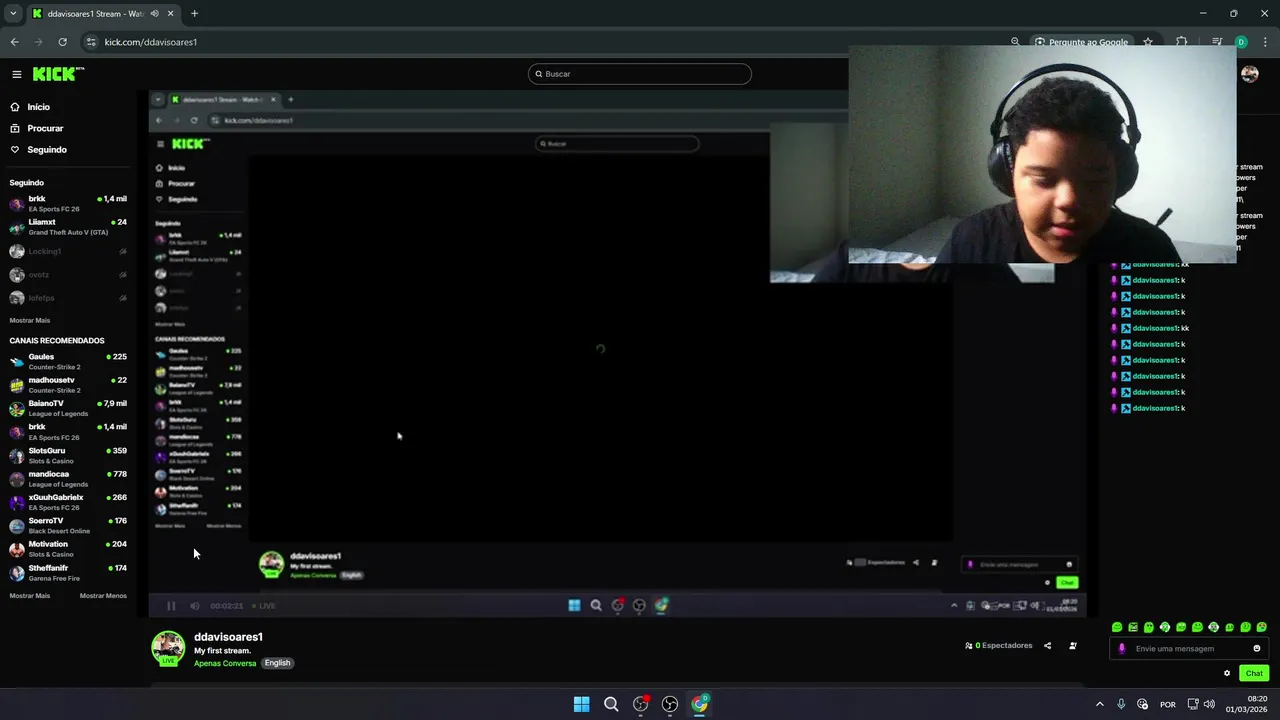The width and height of the screenshot is (1280, 720).
Task: Open Windows Start menu
Action: pos(581,704)
